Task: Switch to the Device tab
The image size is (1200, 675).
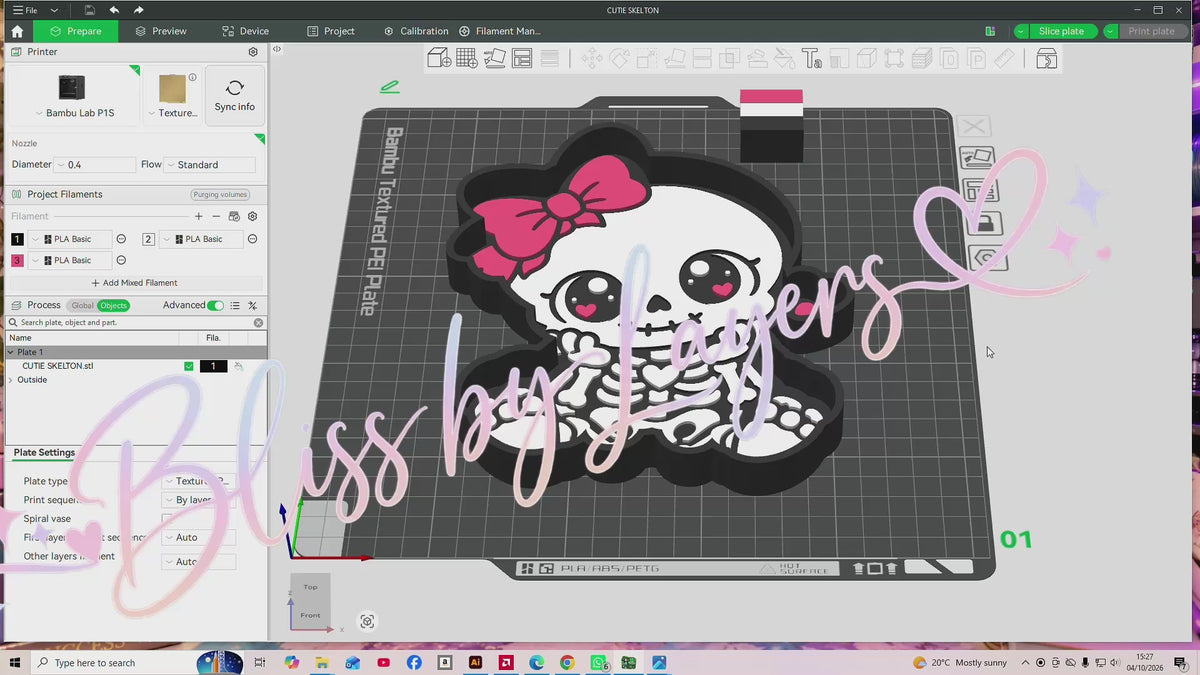Action: click(245, 31)
